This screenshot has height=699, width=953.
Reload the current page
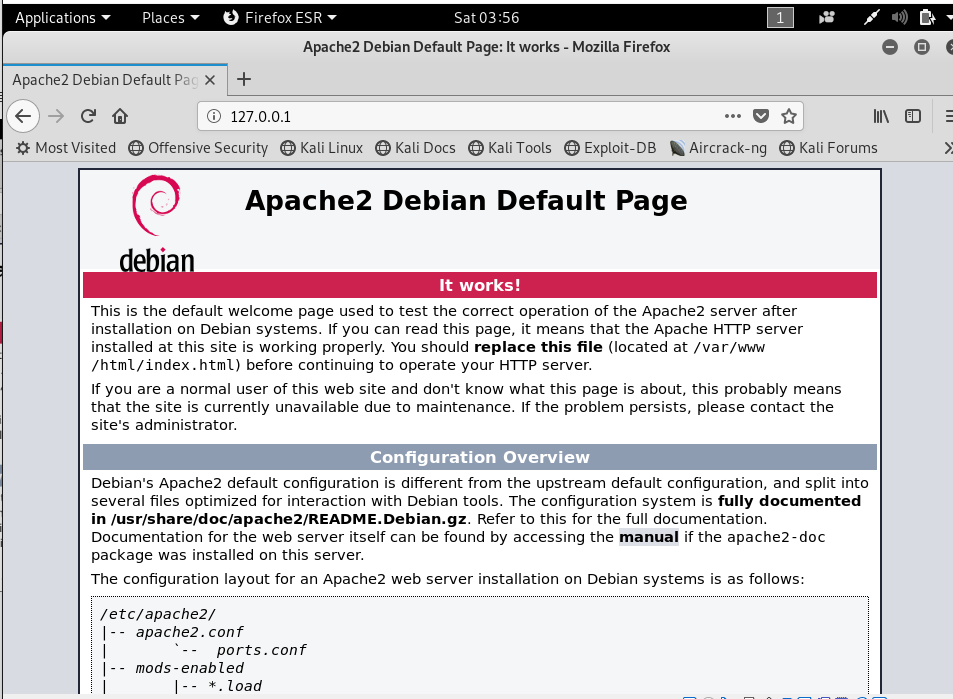coord(88,116)
